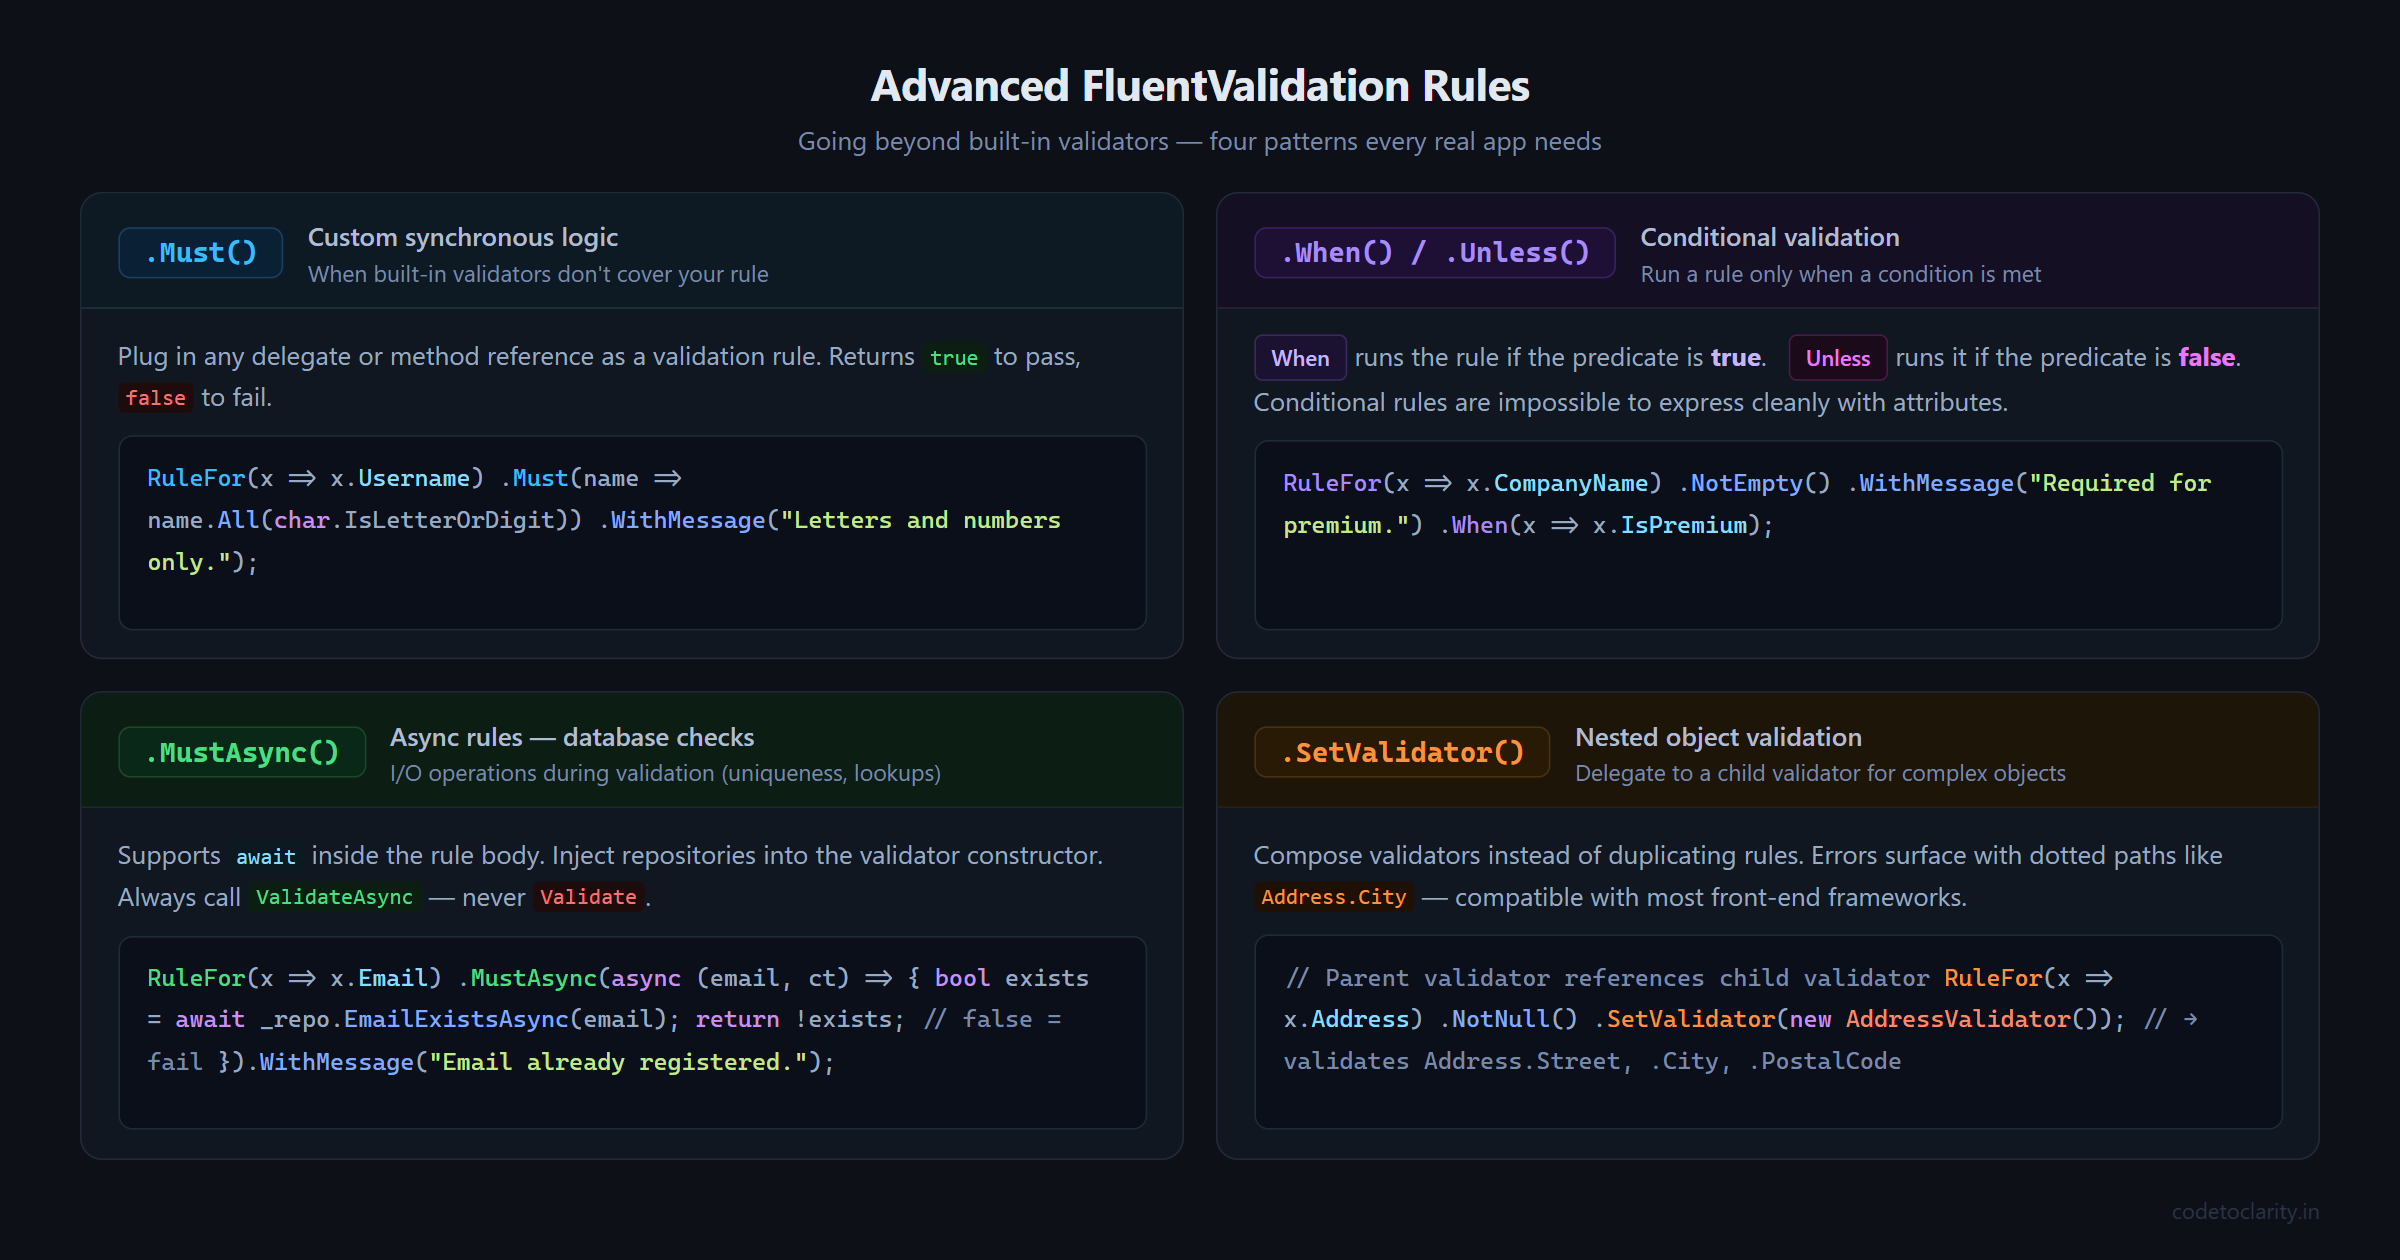Toggle the ValidateAsync code chip
This screenshot has width=2400, height=1260.
point(334,897)
